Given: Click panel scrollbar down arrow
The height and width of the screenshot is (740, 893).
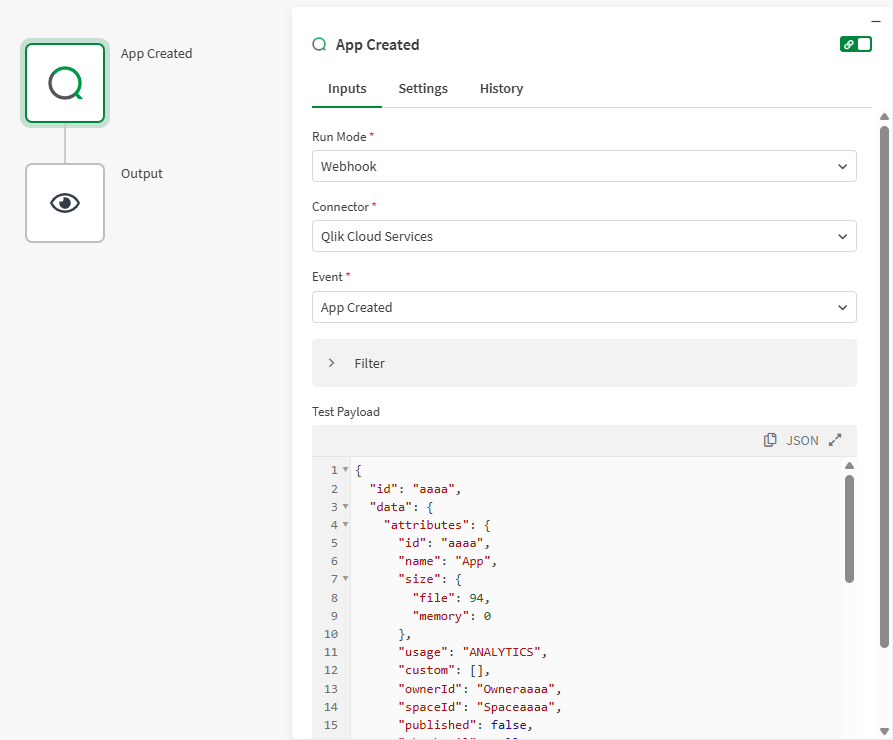Looking at the screenshot, I should 884,731.
